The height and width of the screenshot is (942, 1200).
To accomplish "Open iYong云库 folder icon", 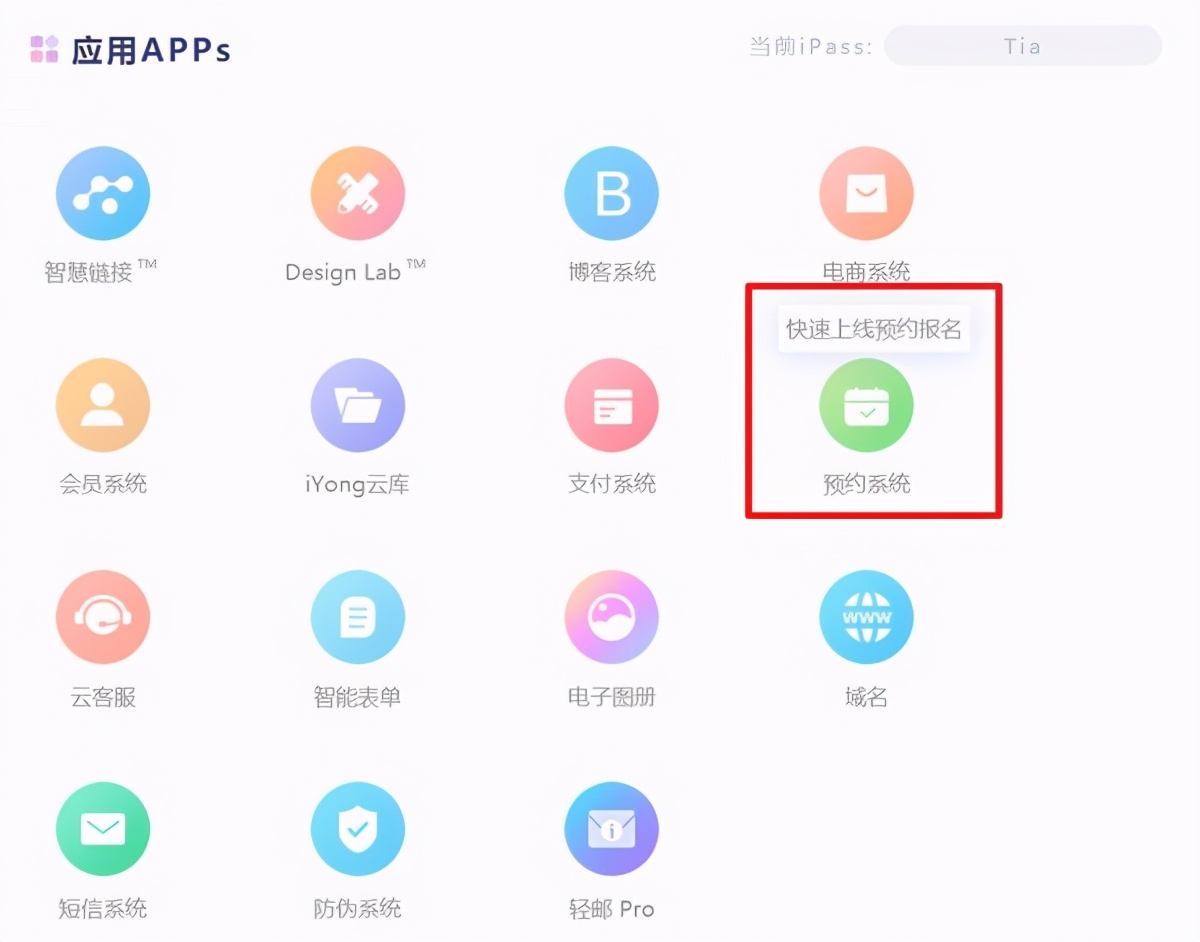I will click(x=358, y=405).
